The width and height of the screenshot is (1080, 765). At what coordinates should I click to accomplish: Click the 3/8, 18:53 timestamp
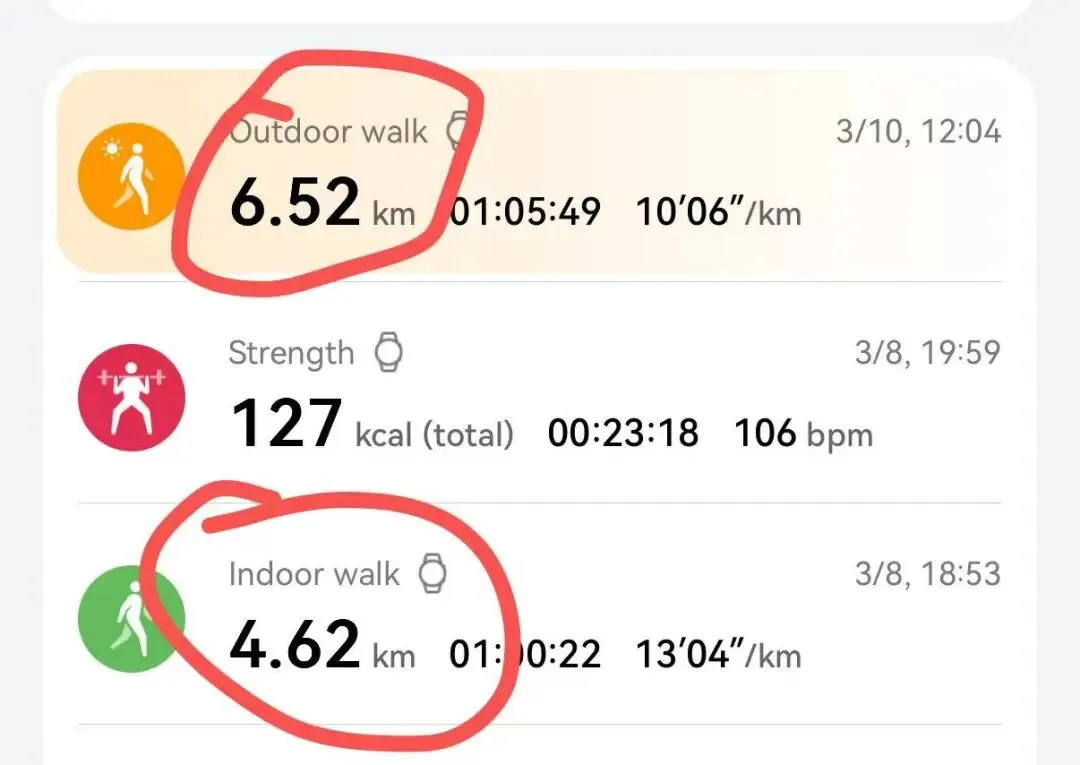tap(928, 574)
